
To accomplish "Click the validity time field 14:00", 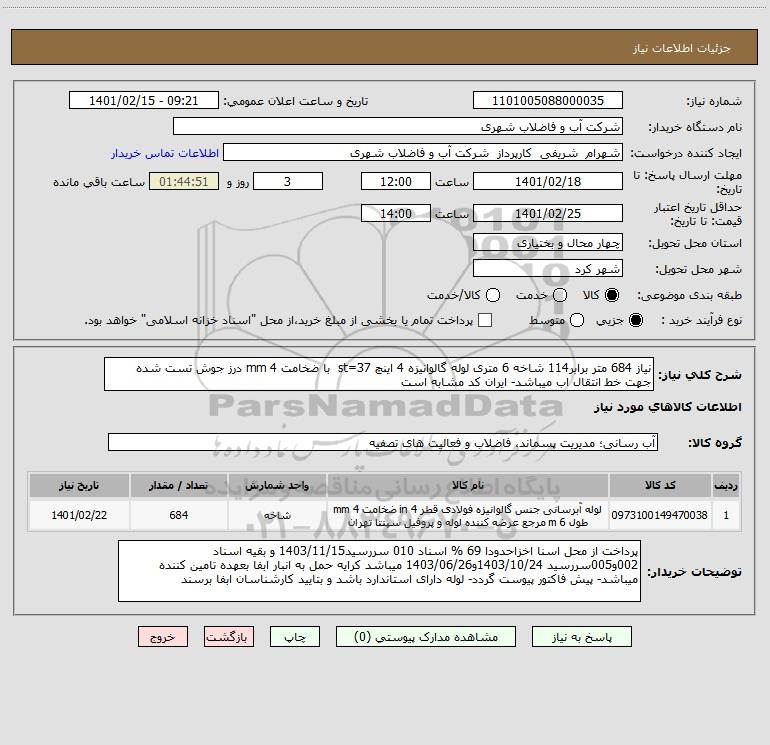I will [x=396, y=213].
